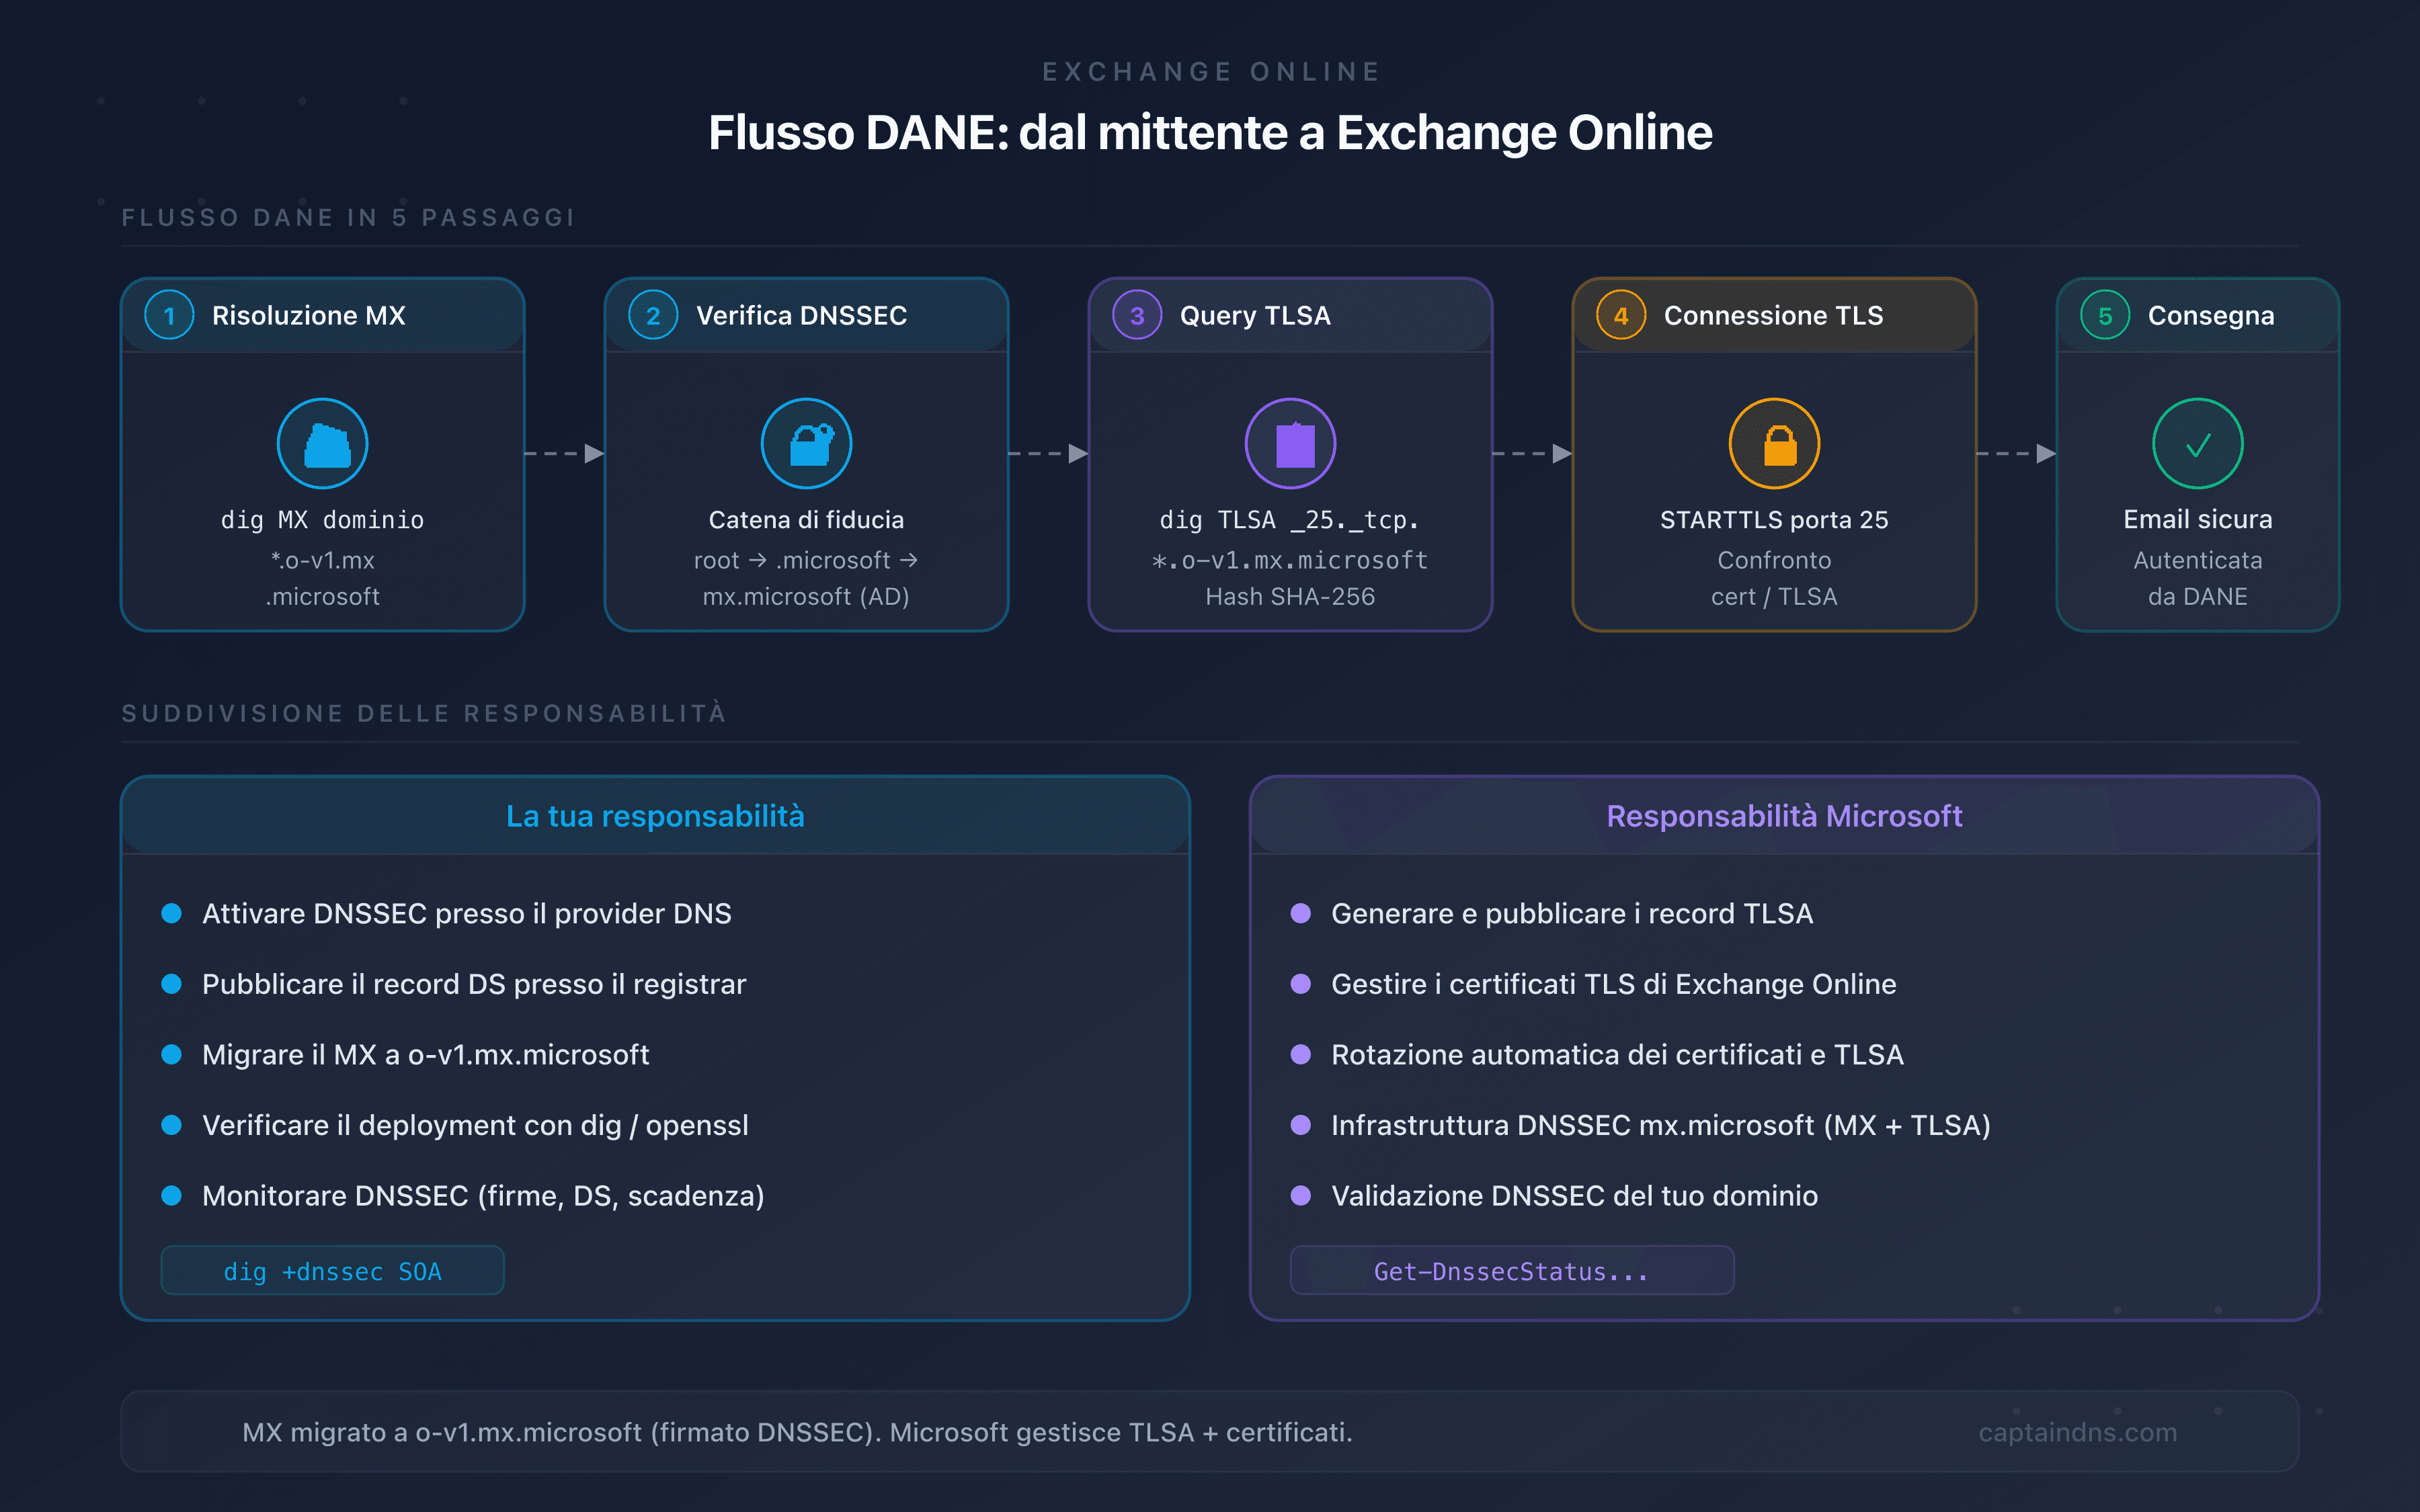This screenshot has width=2420, height=1512.
Task: Click the dig +dnssec SOA command button
Action: pos(332,1270)
